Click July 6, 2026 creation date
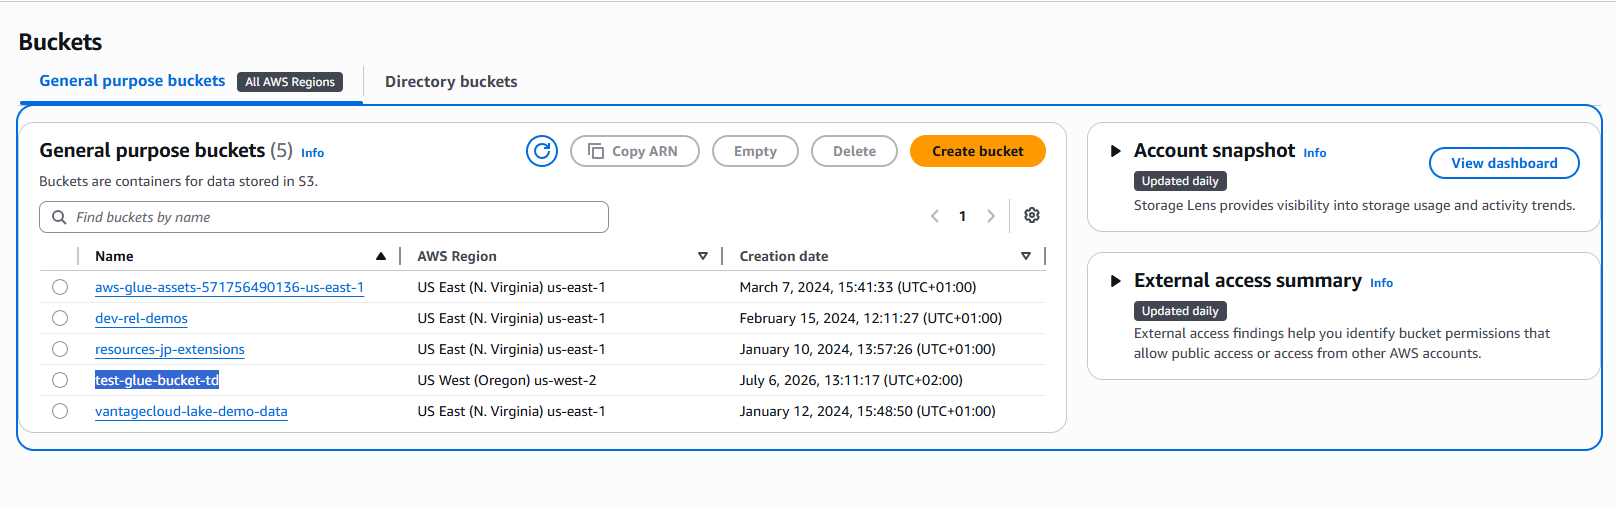 (x=851, y=380)
